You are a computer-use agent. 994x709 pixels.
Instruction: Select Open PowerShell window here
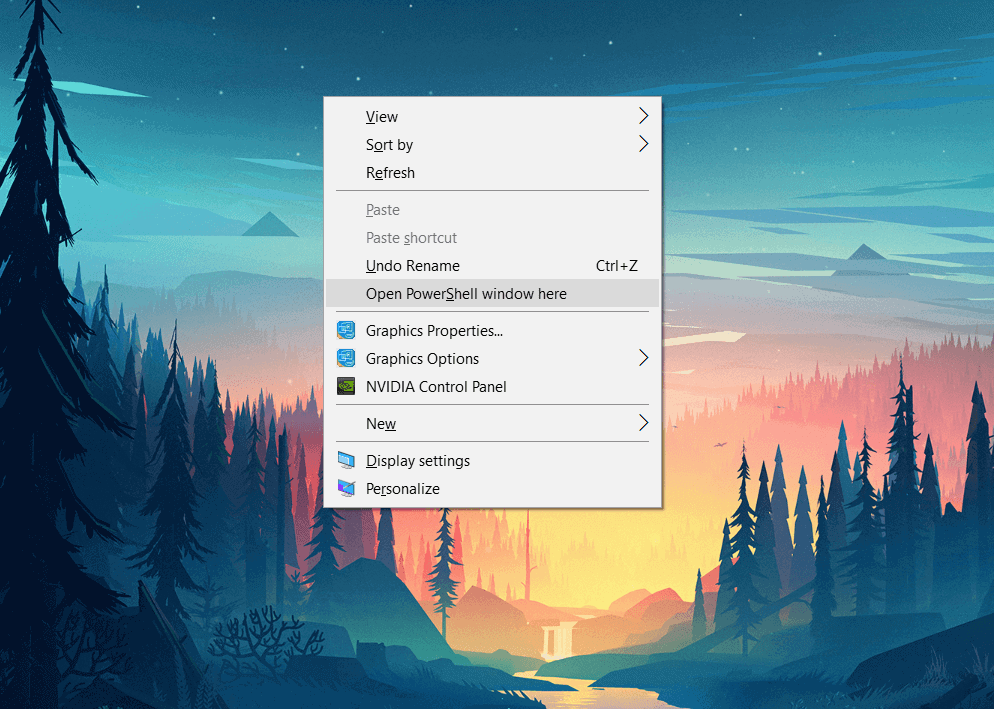click(x=492, y=294)
